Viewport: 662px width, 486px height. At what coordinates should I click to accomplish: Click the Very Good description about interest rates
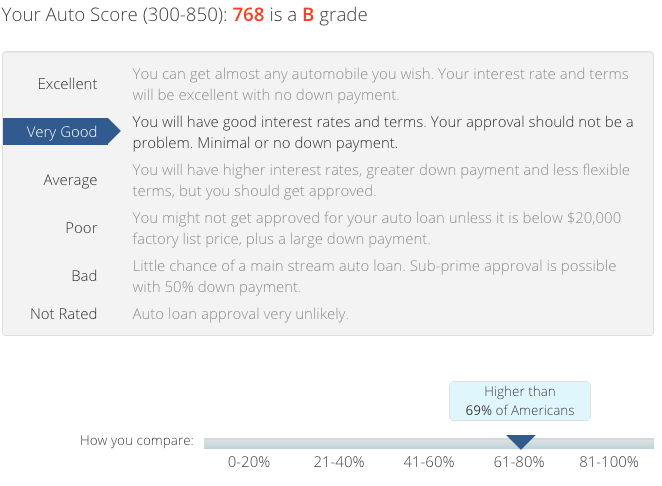click(x=383, y=132)
